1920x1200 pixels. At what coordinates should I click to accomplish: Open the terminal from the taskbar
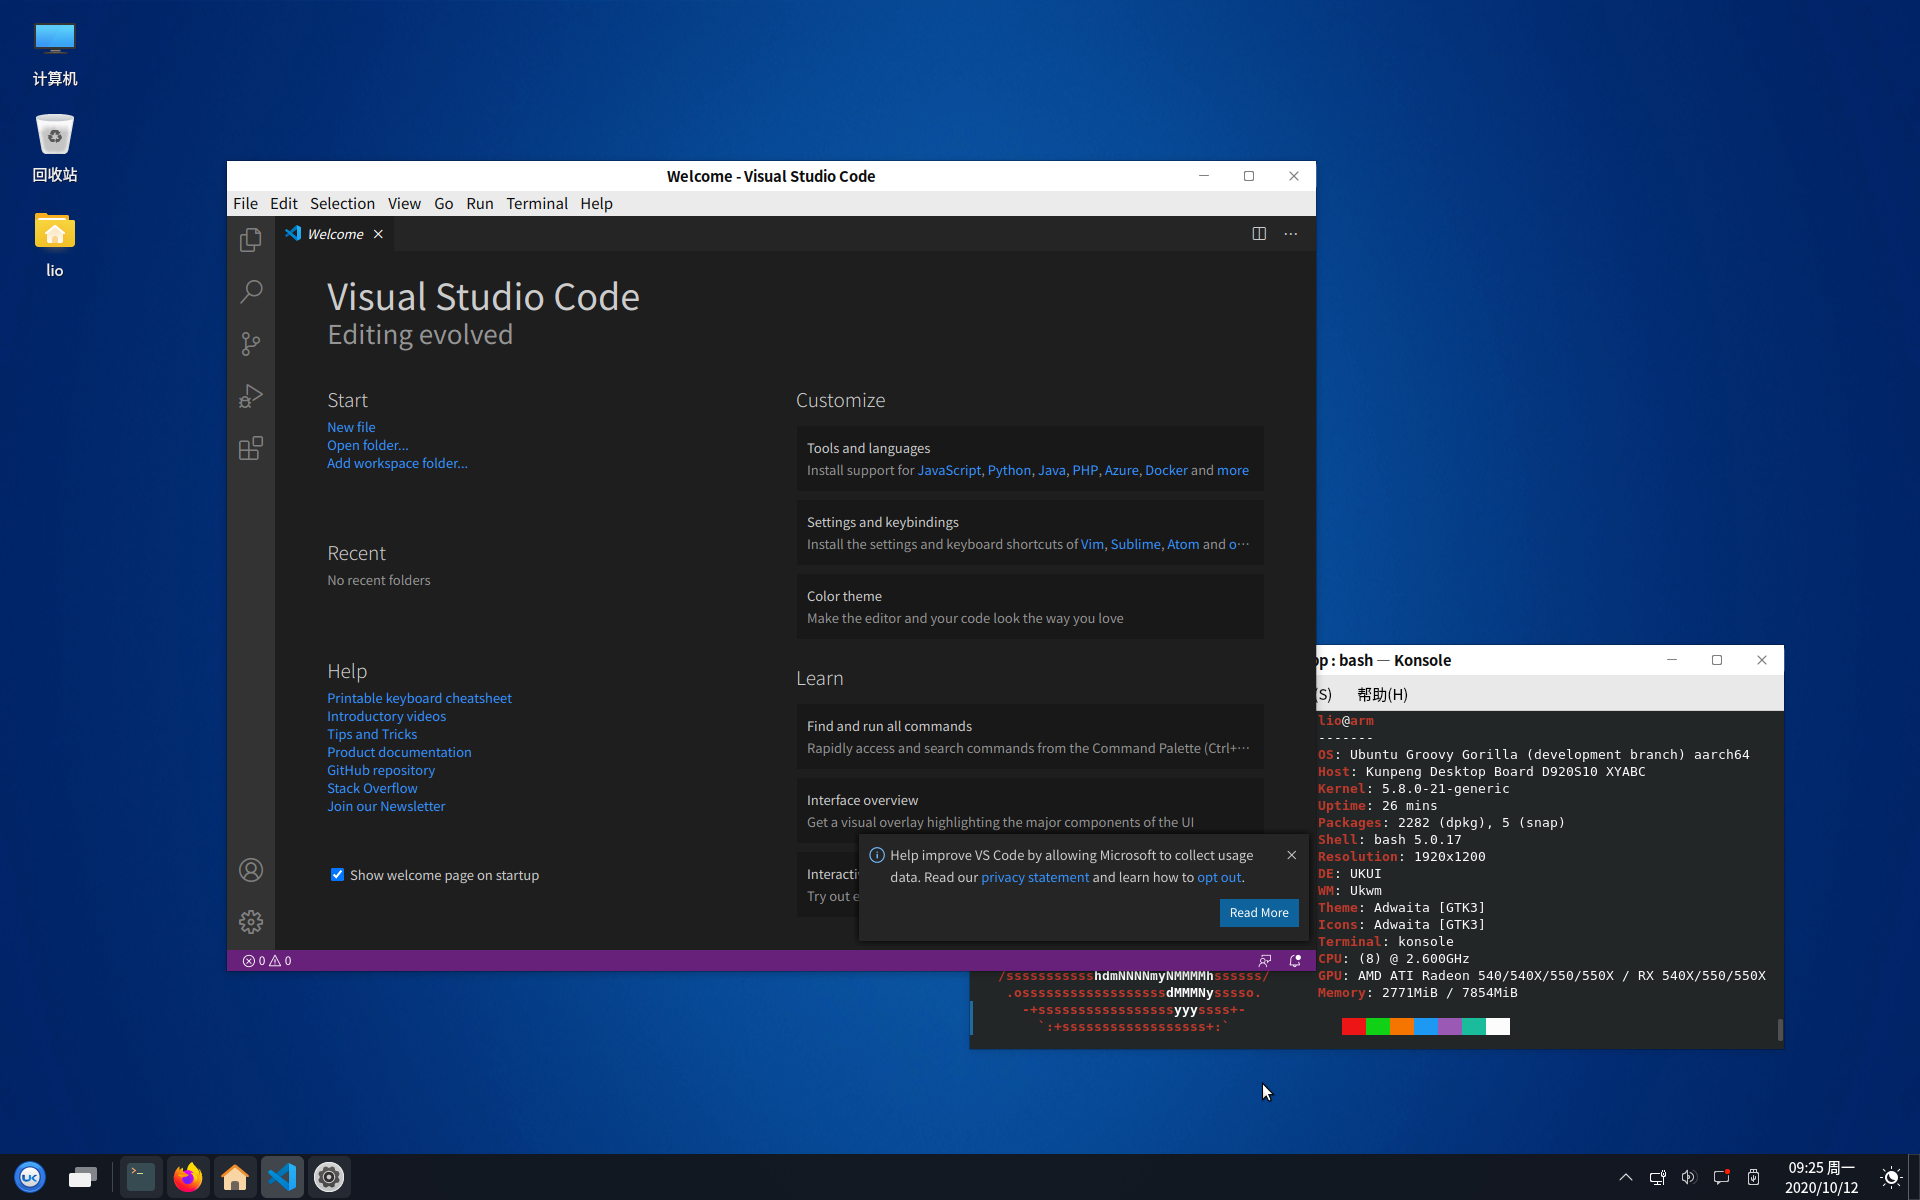pyautogui.click(x=140, y=1177)
